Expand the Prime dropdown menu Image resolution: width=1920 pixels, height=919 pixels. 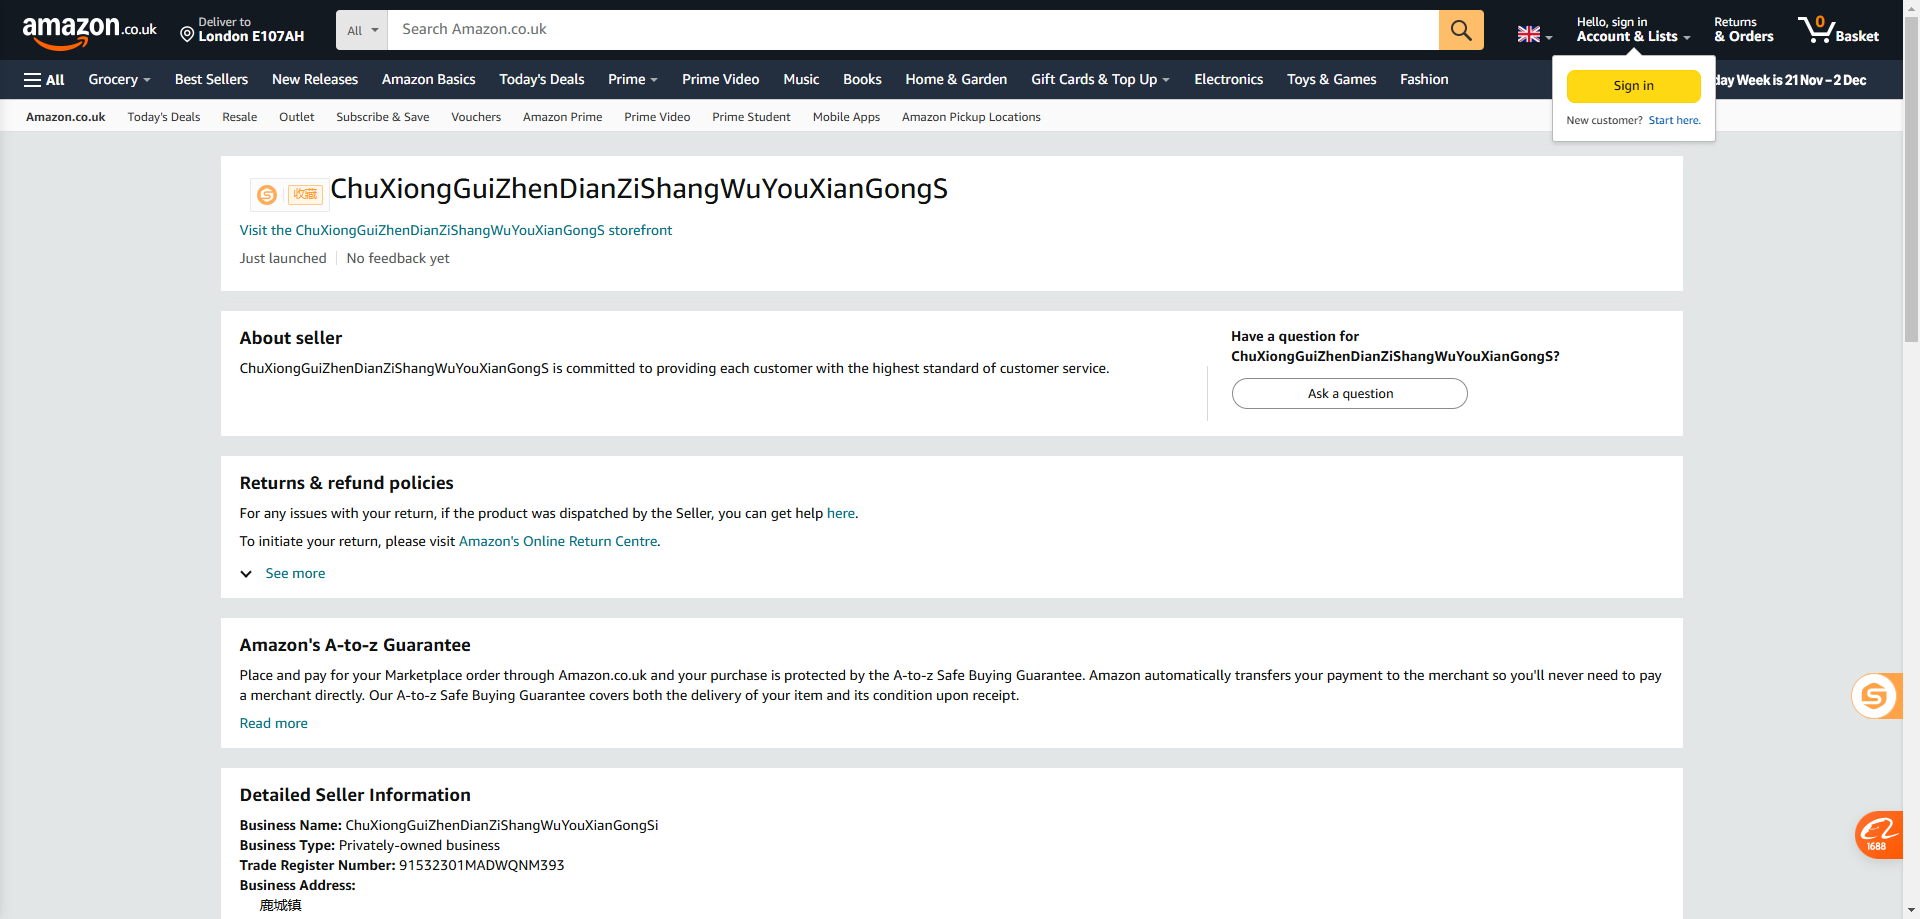point(633,80)
